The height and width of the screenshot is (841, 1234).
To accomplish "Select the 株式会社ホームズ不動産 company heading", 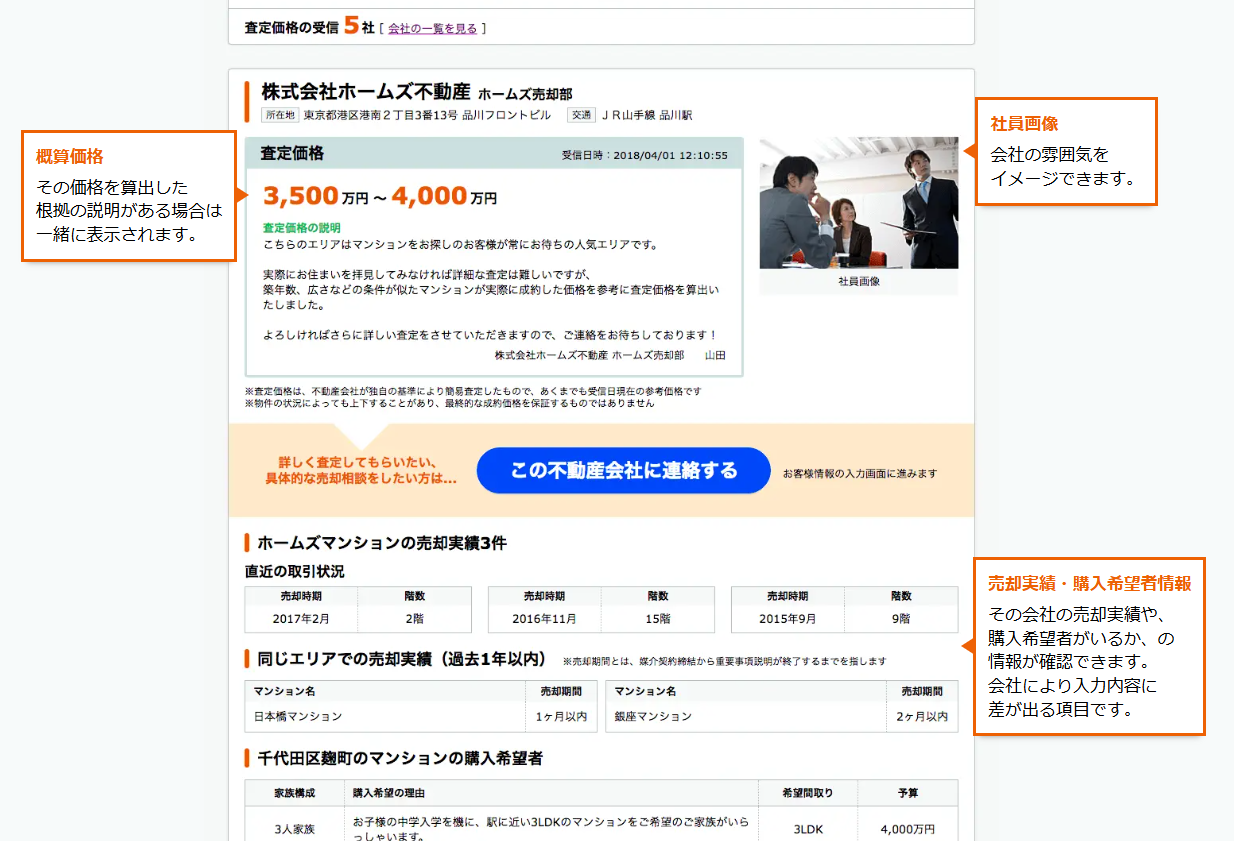I will [365, 92].
